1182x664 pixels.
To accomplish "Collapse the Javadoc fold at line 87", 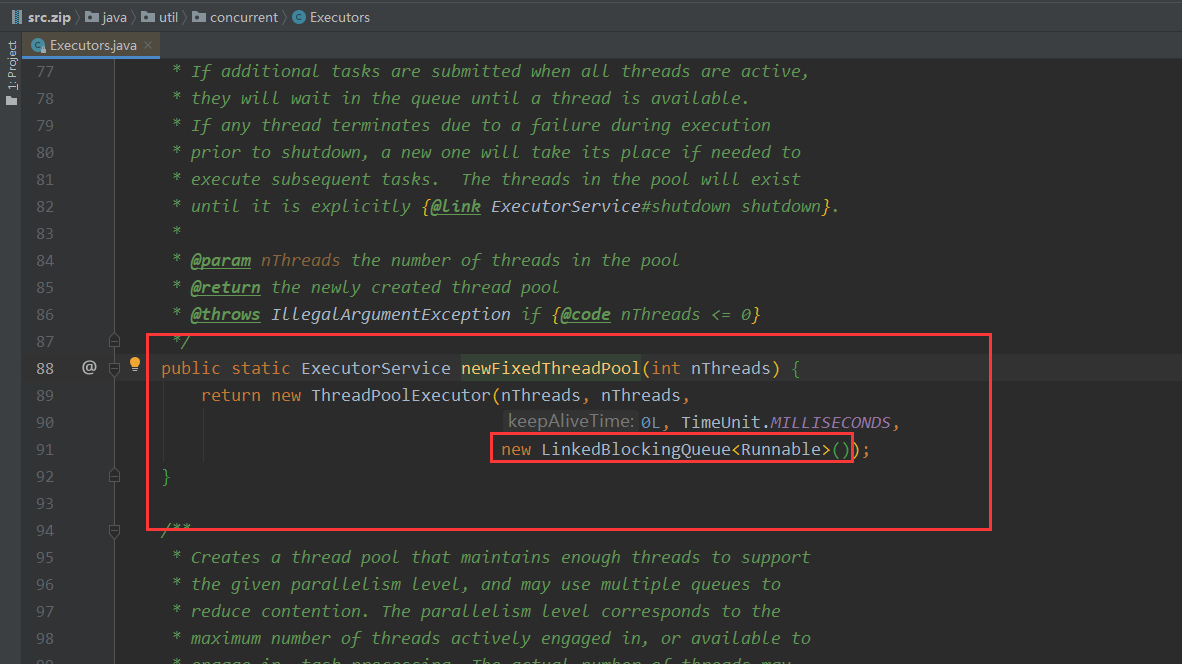I will (115, 341).
